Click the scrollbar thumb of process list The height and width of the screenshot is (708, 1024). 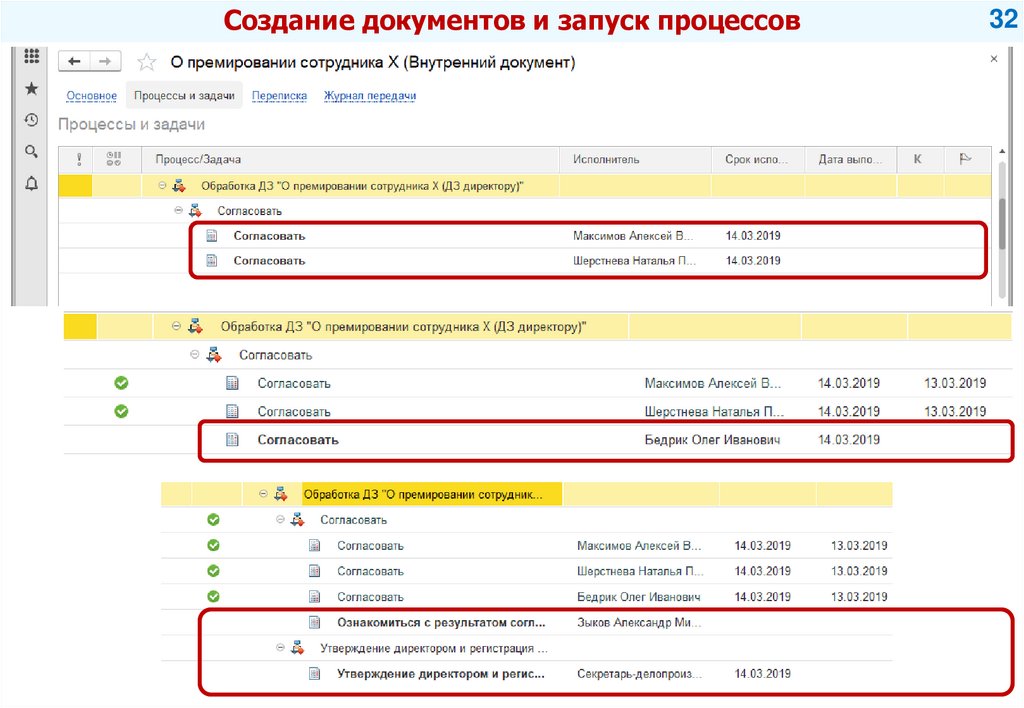(x=1002, y=222)
